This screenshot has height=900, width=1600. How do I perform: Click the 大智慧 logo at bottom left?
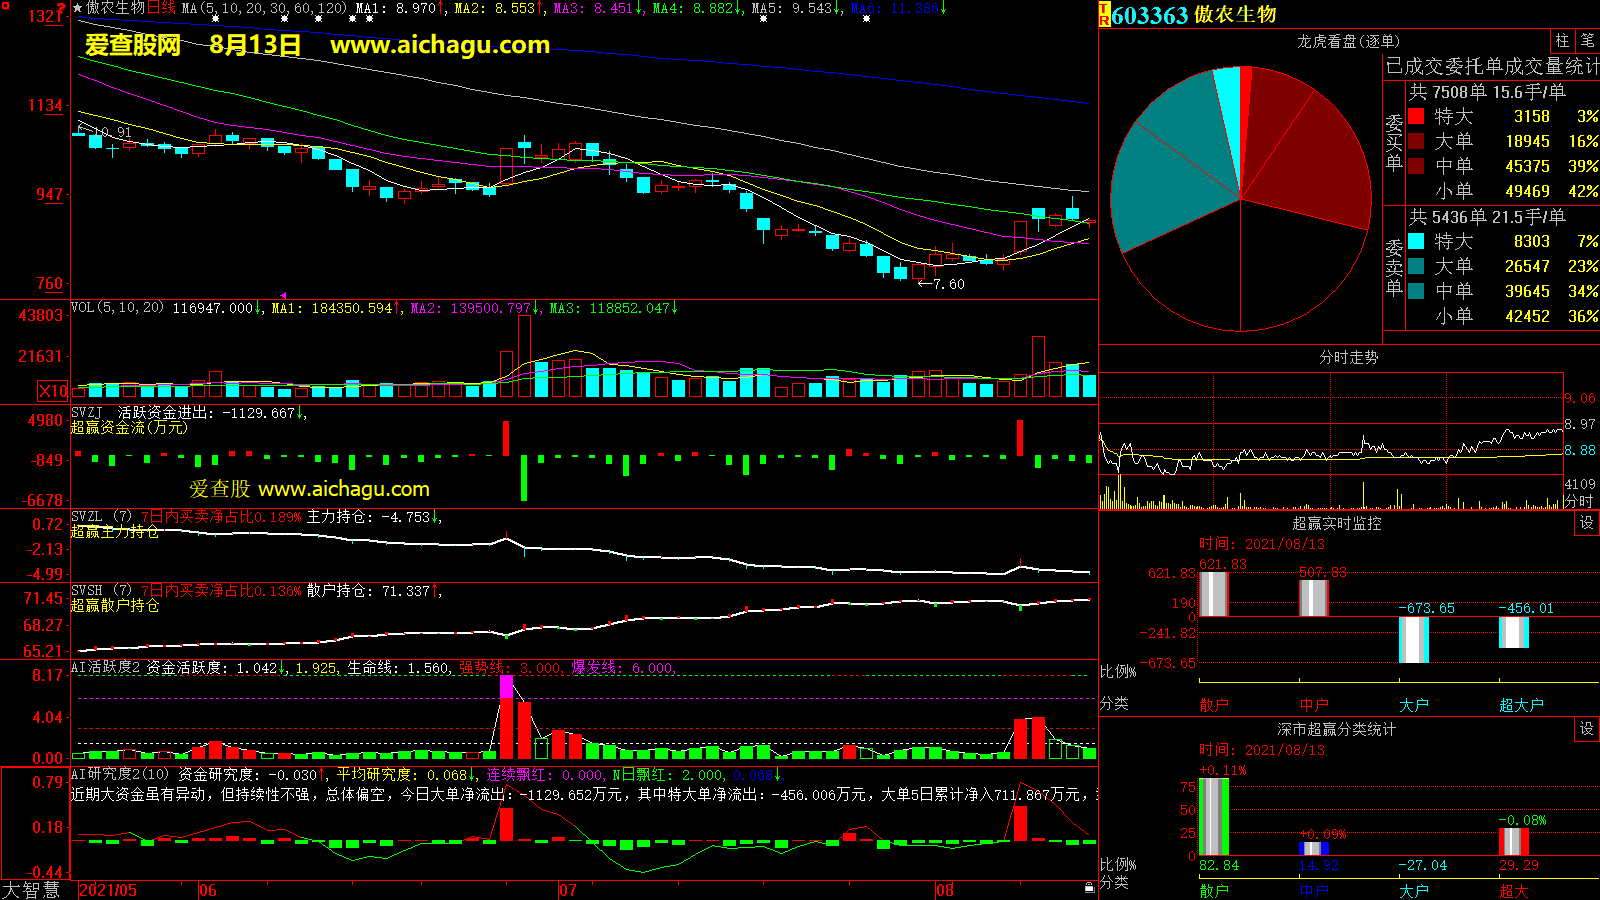[x=31, y=890]
